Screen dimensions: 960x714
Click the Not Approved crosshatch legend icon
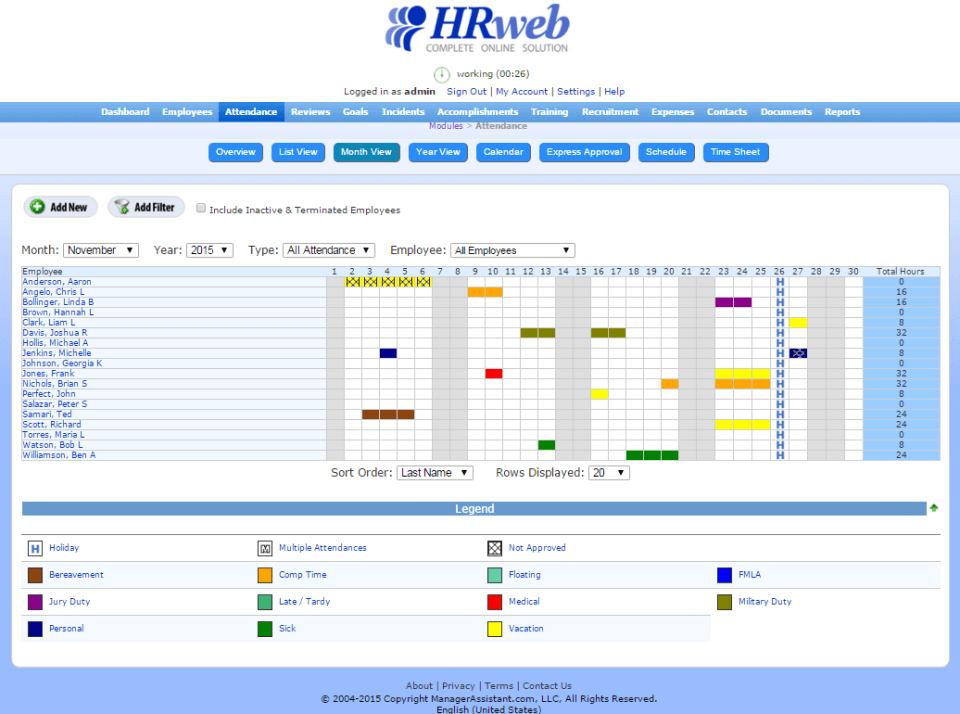pyautogui.click(x=494, y=548)
